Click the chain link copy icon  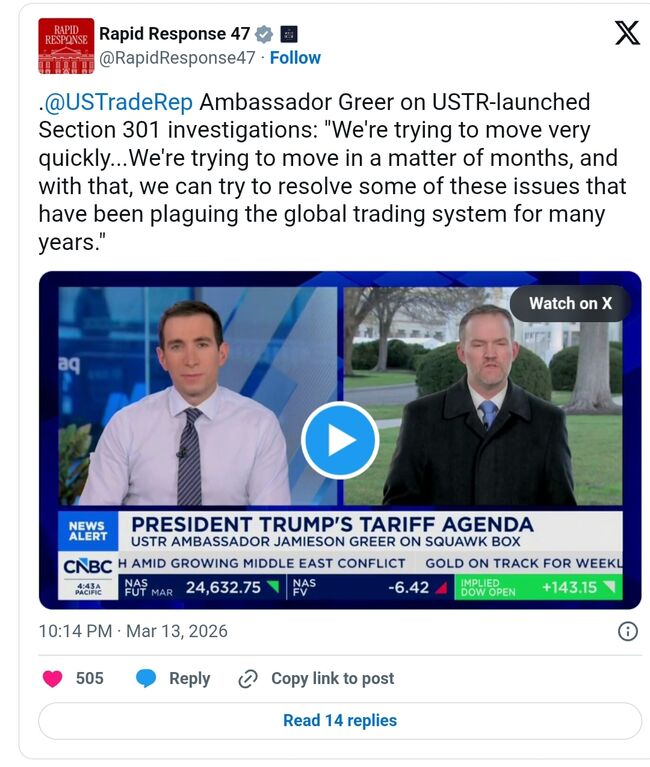click(248, 679)
